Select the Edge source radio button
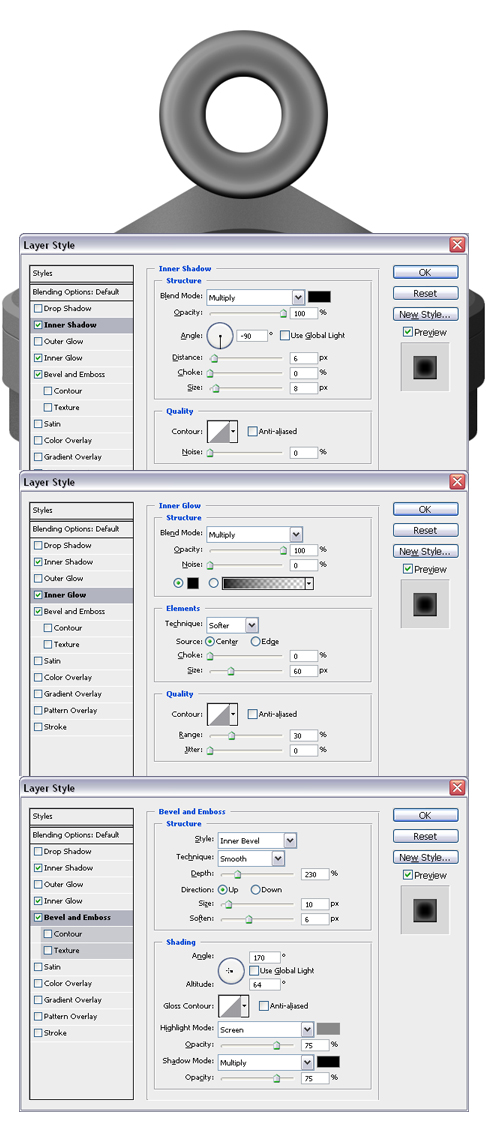488x1133 pixels. [255, 641]
